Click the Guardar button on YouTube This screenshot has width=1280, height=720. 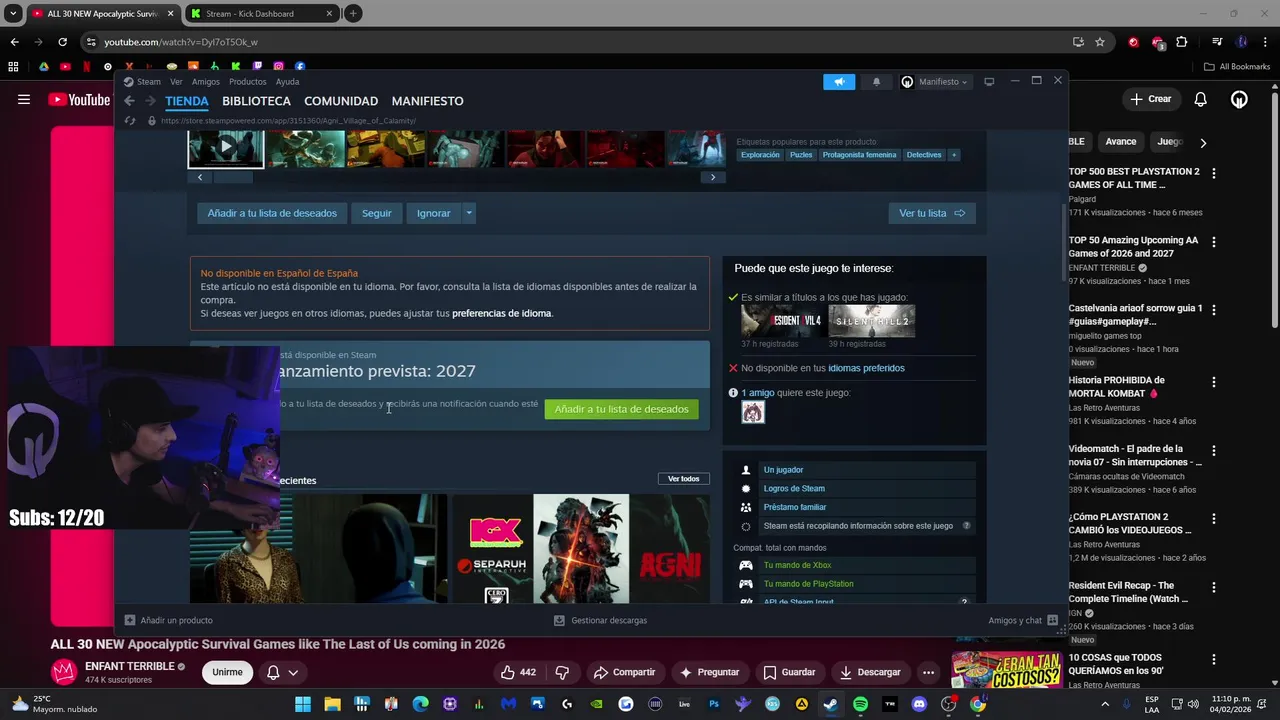[788, 672]
